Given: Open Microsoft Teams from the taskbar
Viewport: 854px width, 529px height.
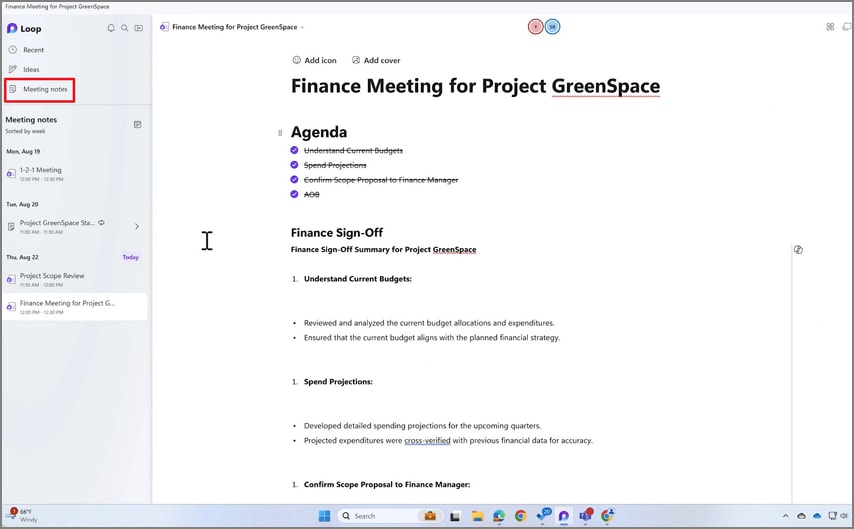Looking at the screenshot, I should pyautogui.click(x=586, y=515).
